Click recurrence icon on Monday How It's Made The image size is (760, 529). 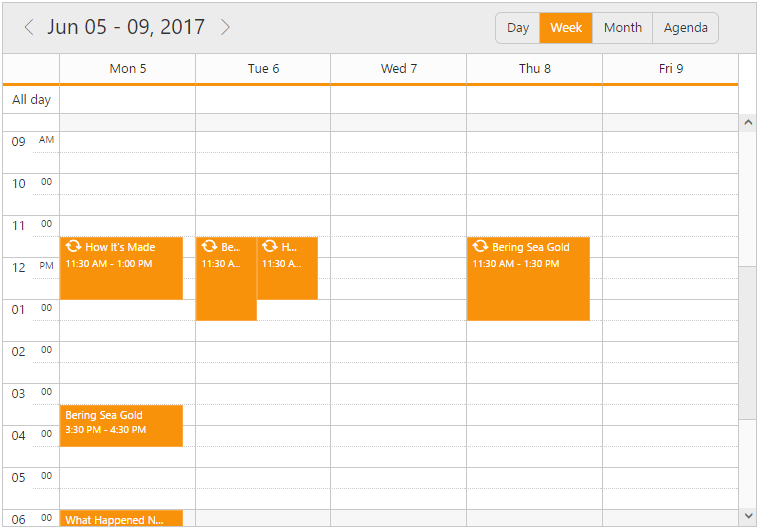pos(73,246)
